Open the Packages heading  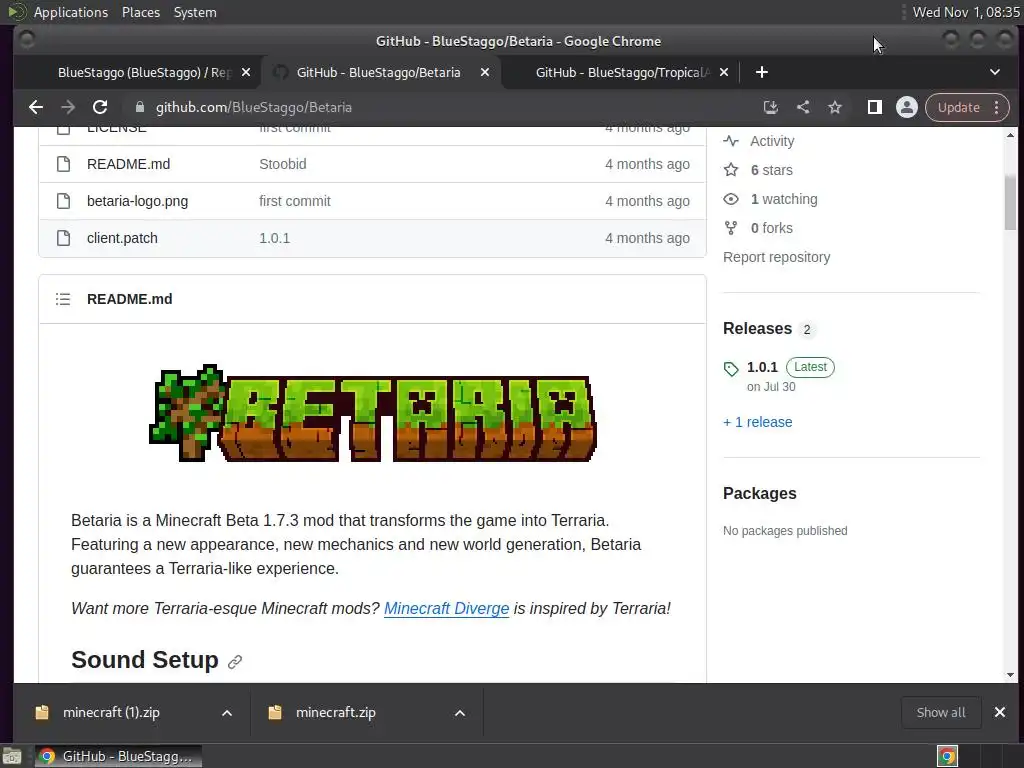(760, 494)
